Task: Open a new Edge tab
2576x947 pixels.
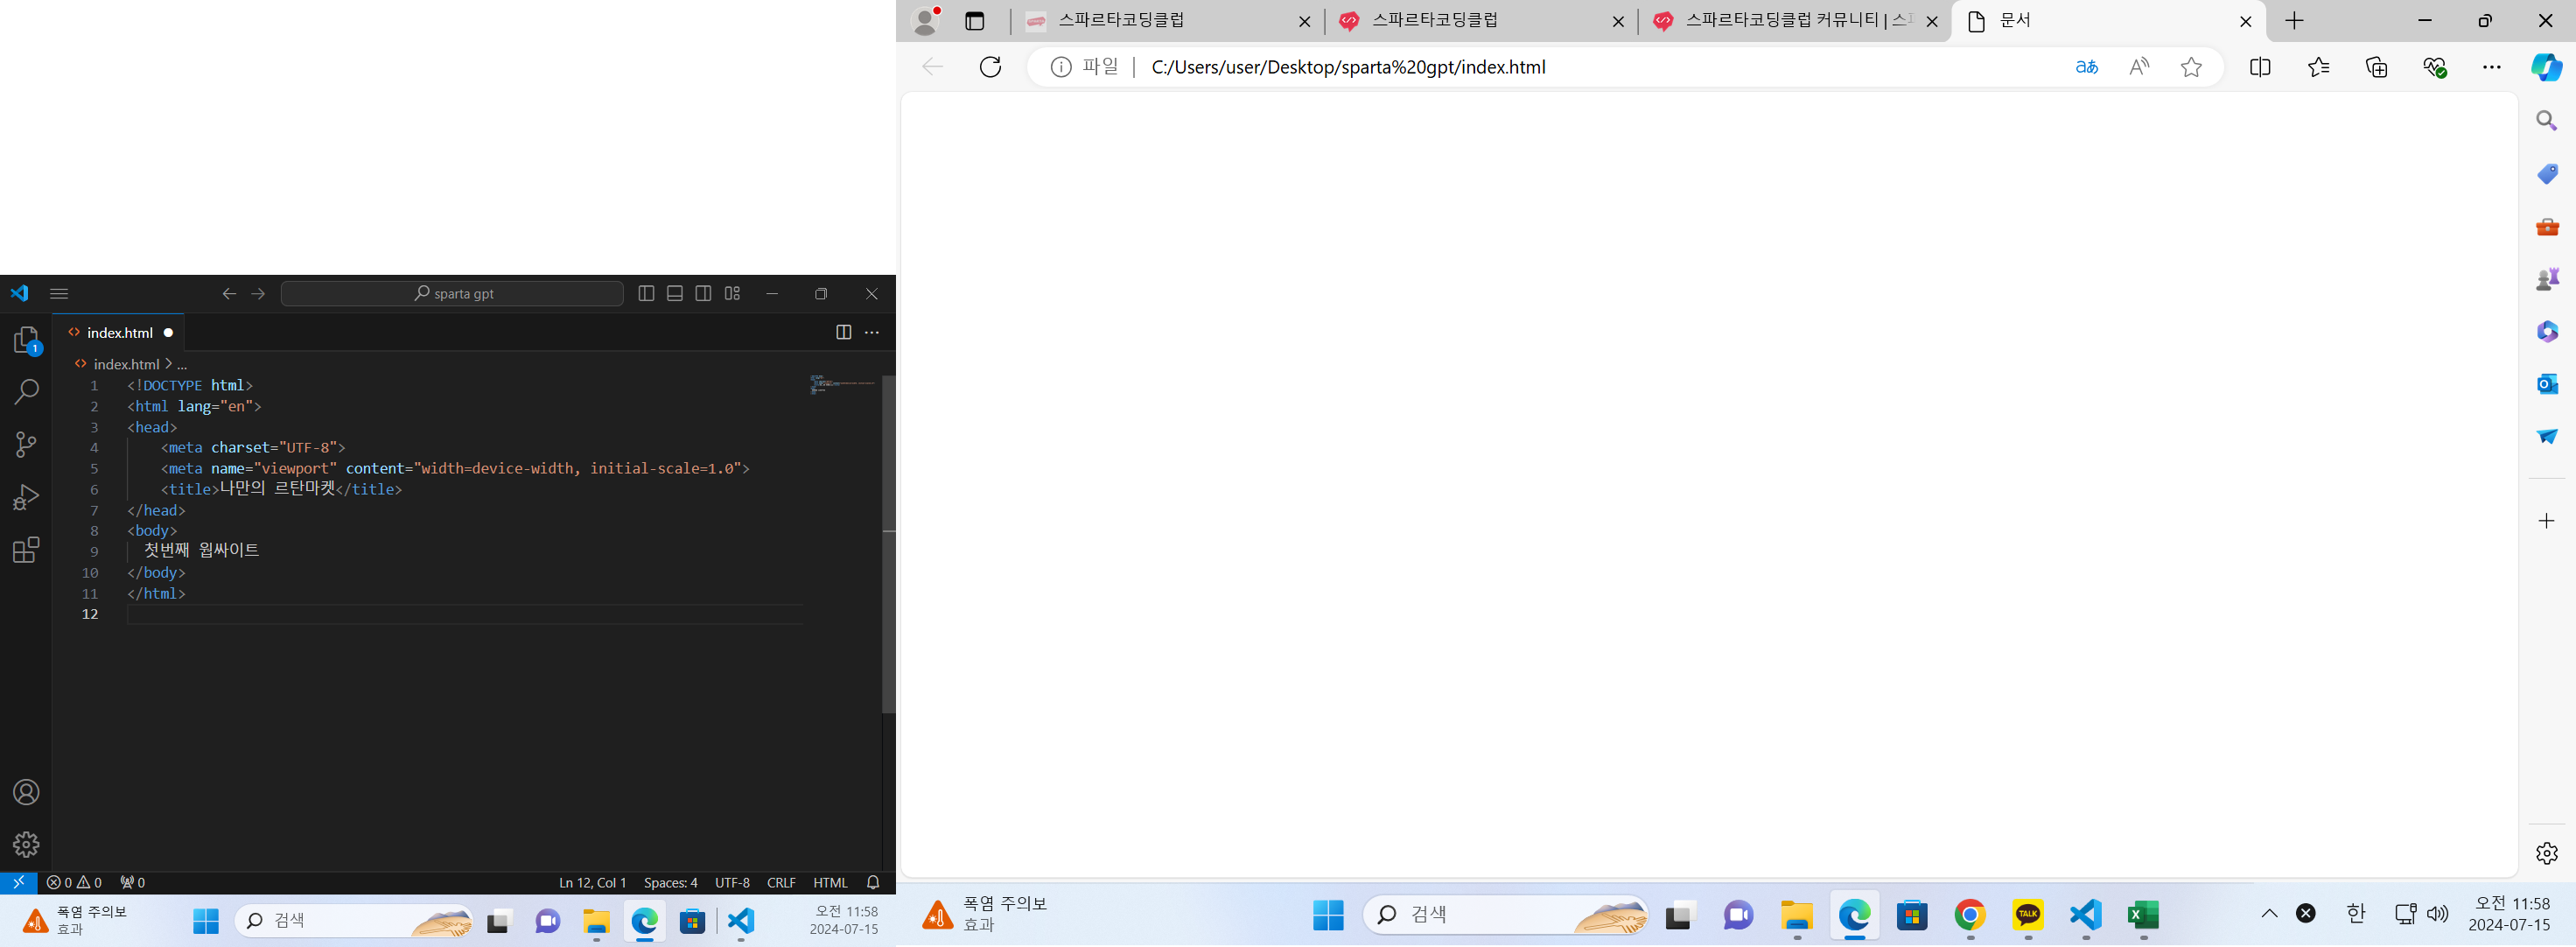Action: click(x=2294, y=21)
